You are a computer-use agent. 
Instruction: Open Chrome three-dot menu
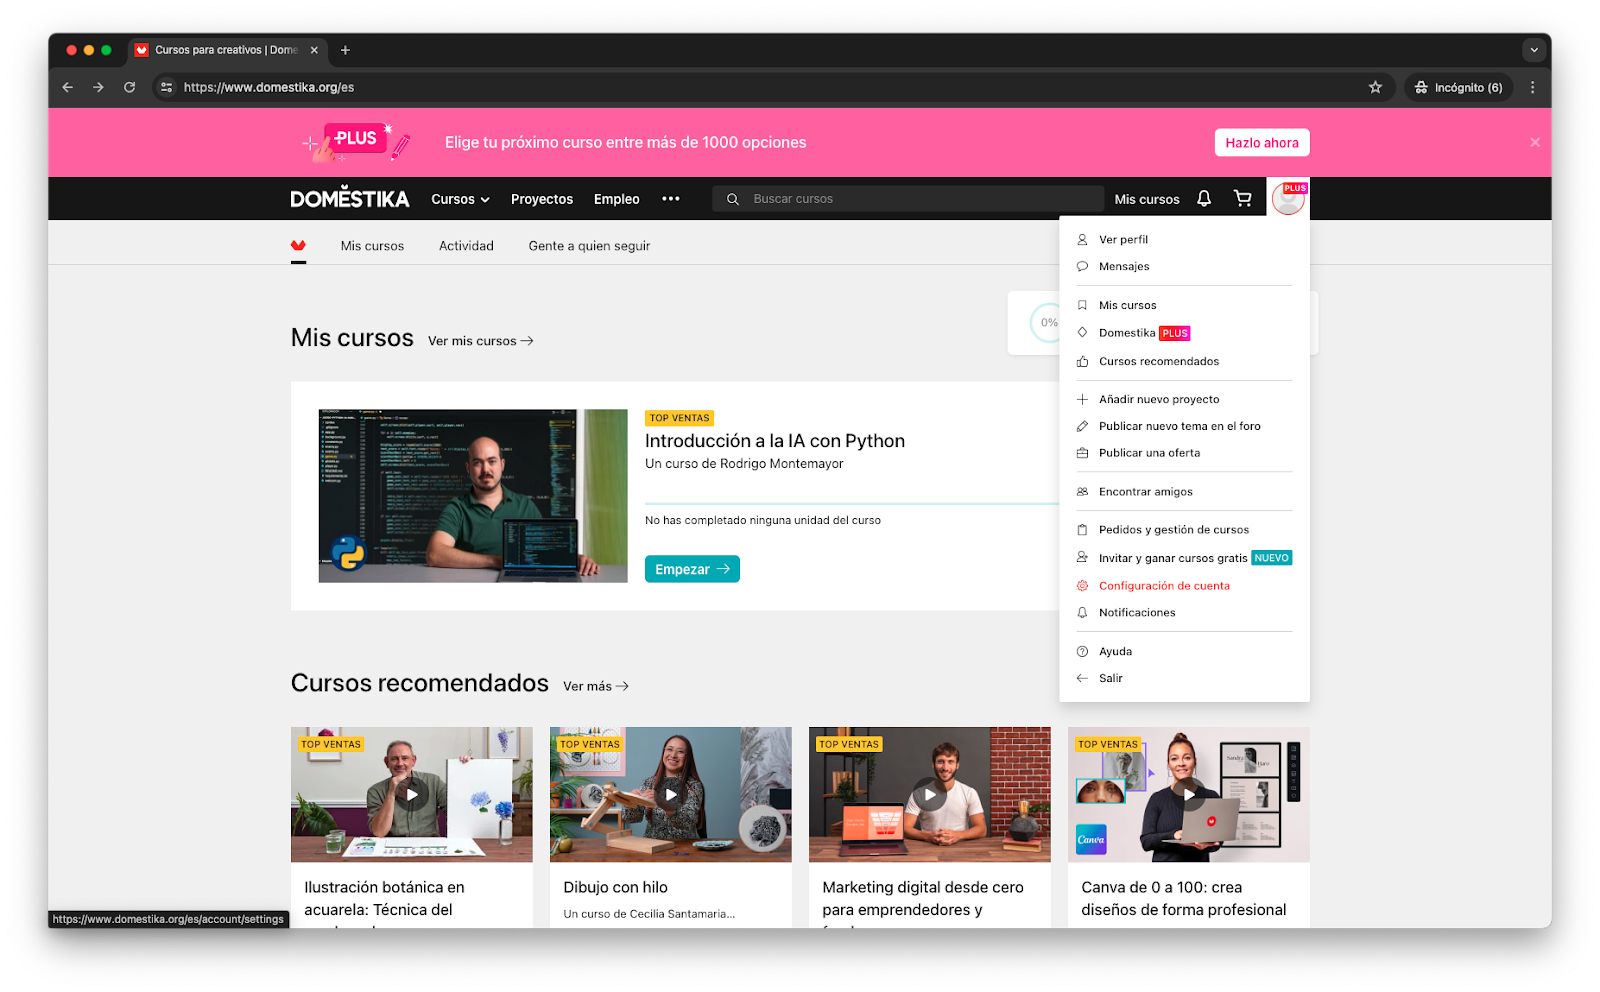click(1532, 87)
